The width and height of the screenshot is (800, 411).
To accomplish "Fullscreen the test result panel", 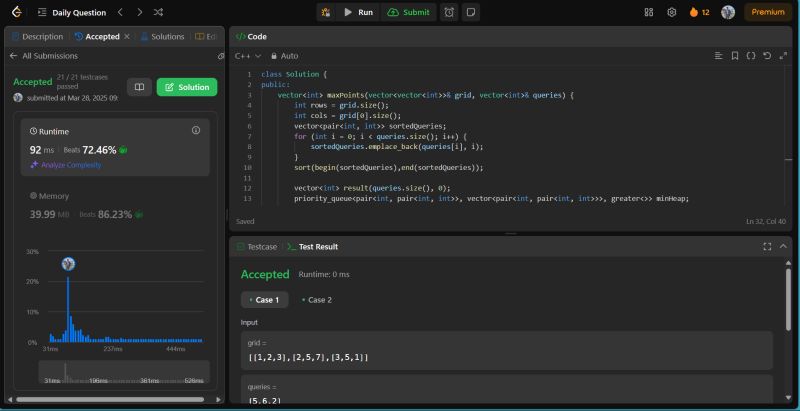I will [x=767, y=247].
